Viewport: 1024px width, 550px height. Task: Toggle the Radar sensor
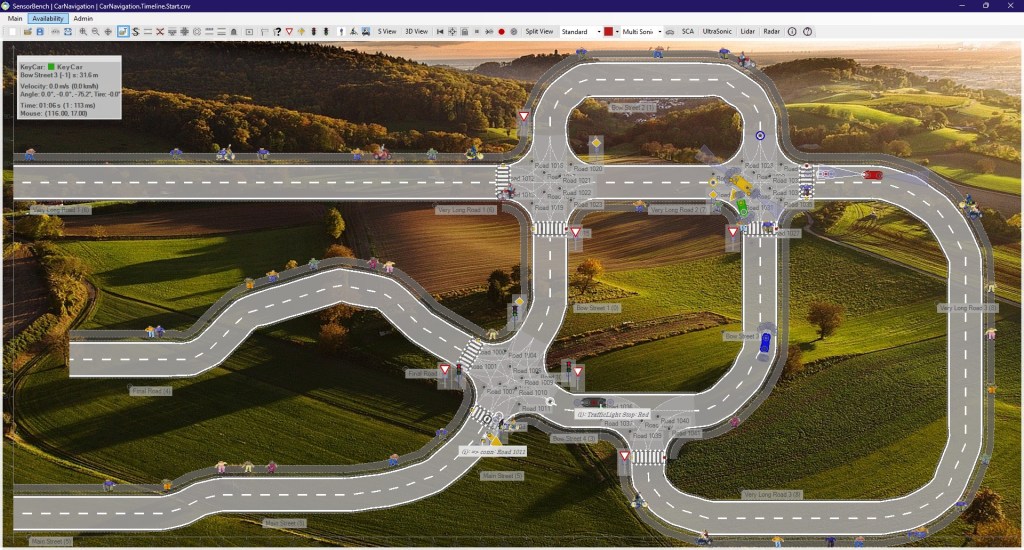772,32
